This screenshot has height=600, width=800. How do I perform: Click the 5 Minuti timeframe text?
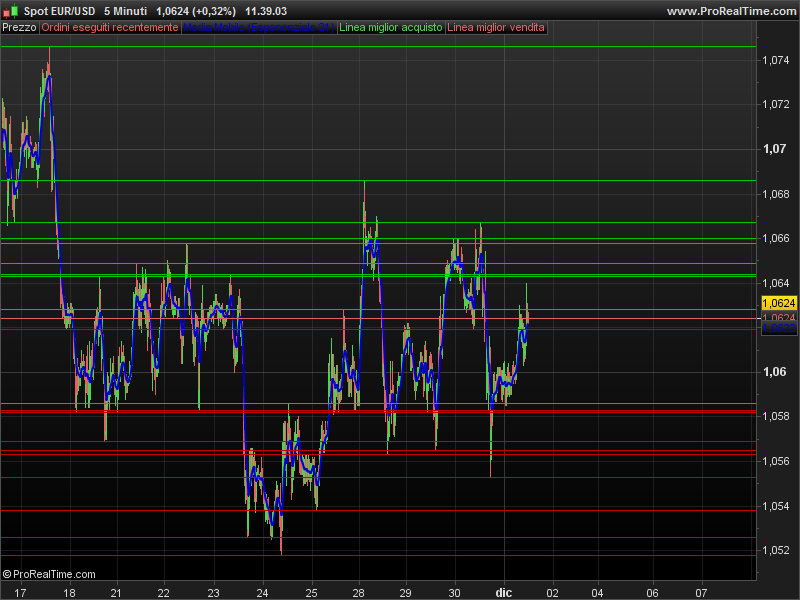click(126, 11)
